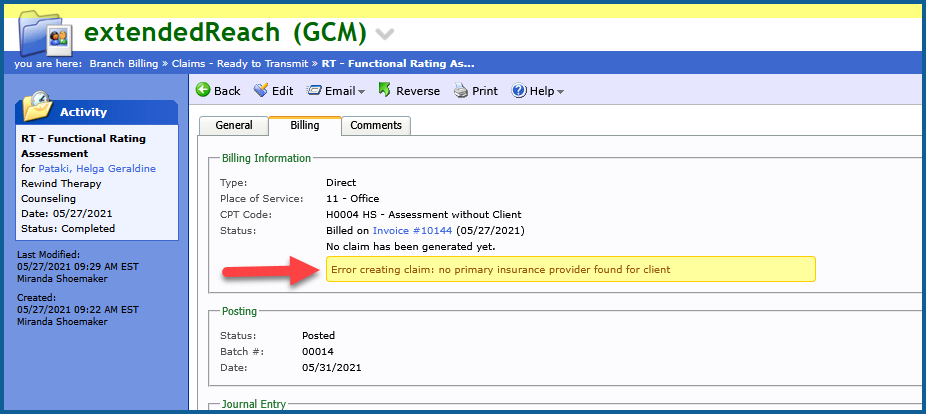This screenshot has width=926, height=414.
Task: Expand the Help dropdown arrow
Action: click(x=560, y=92)
